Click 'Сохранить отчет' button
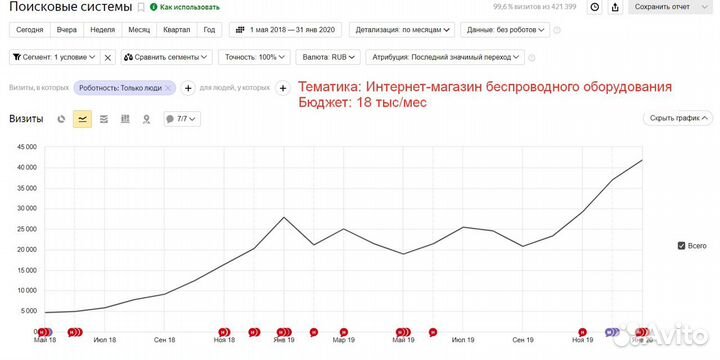Screen dimensions: 720x360 [x=662, y=7]
